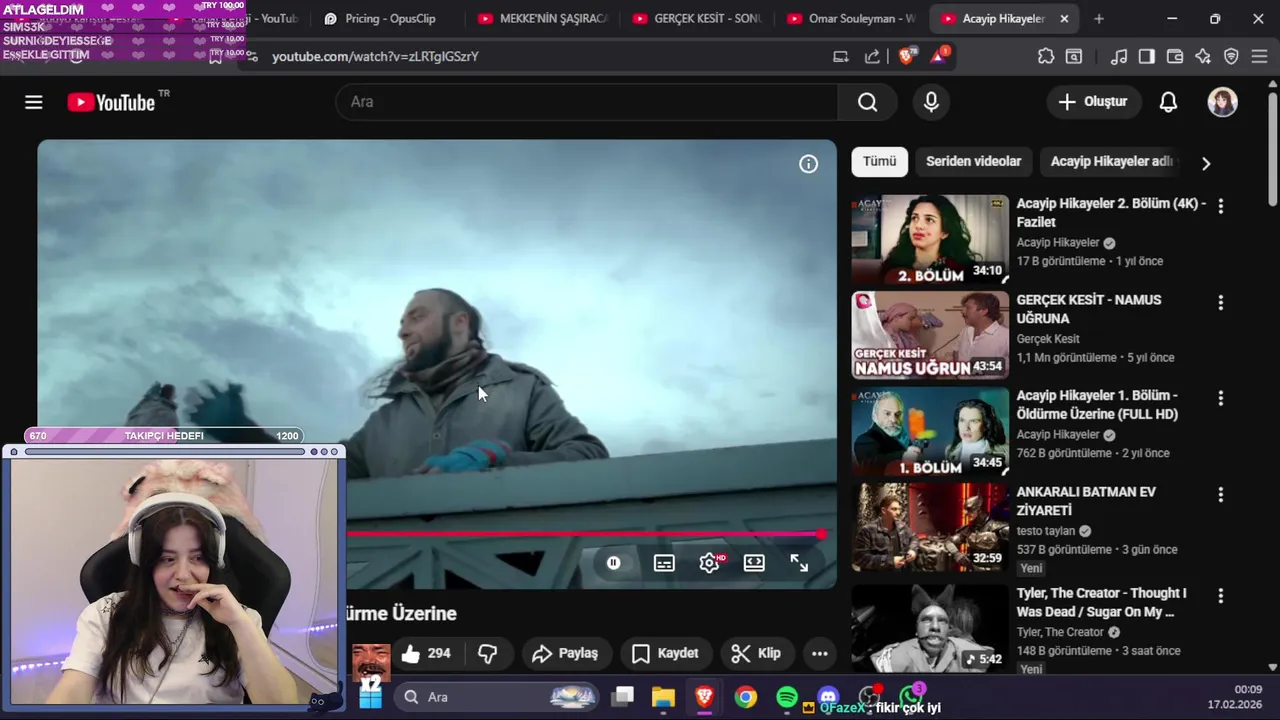The height and width of the screenshot is (720, 1280).
Task: Click the address bar URL youtube.com/watch
Action: [375, 57]
